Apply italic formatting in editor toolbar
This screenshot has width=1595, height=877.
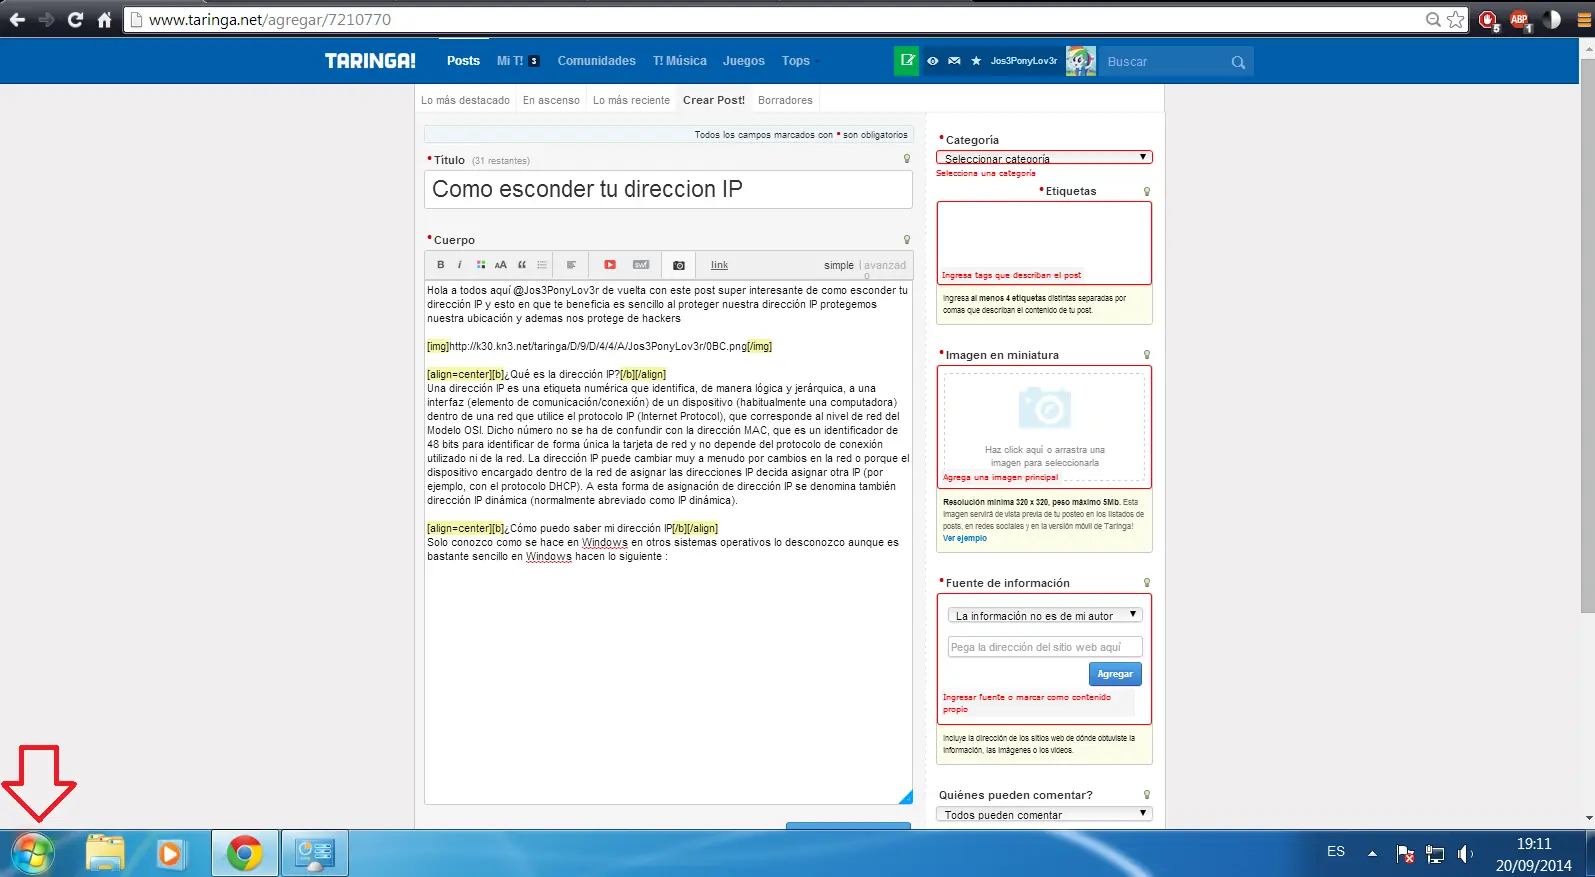coord(459,265)
